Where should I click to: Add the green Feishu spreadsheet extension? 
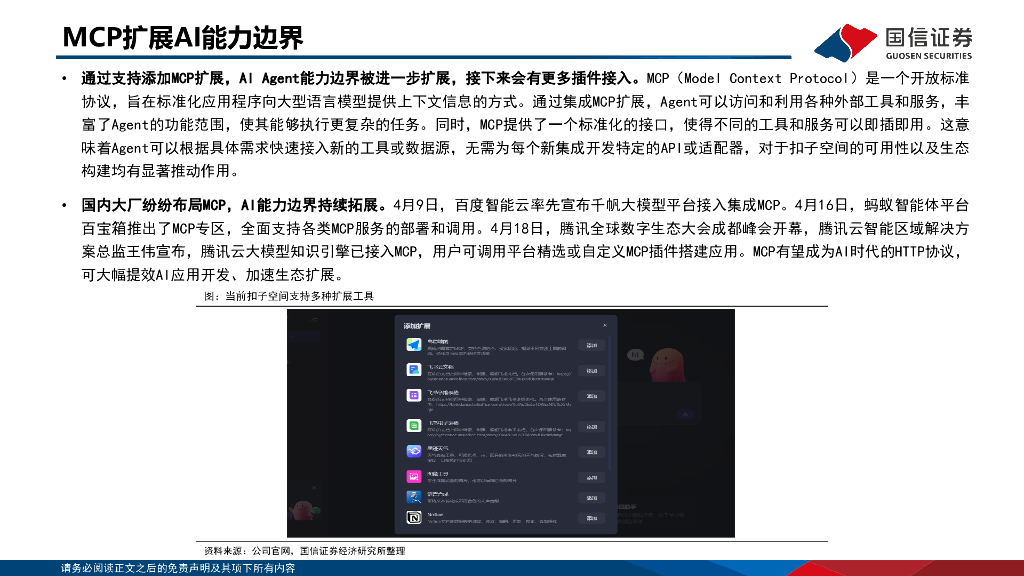pyautogui.click(x=592, y=427)
